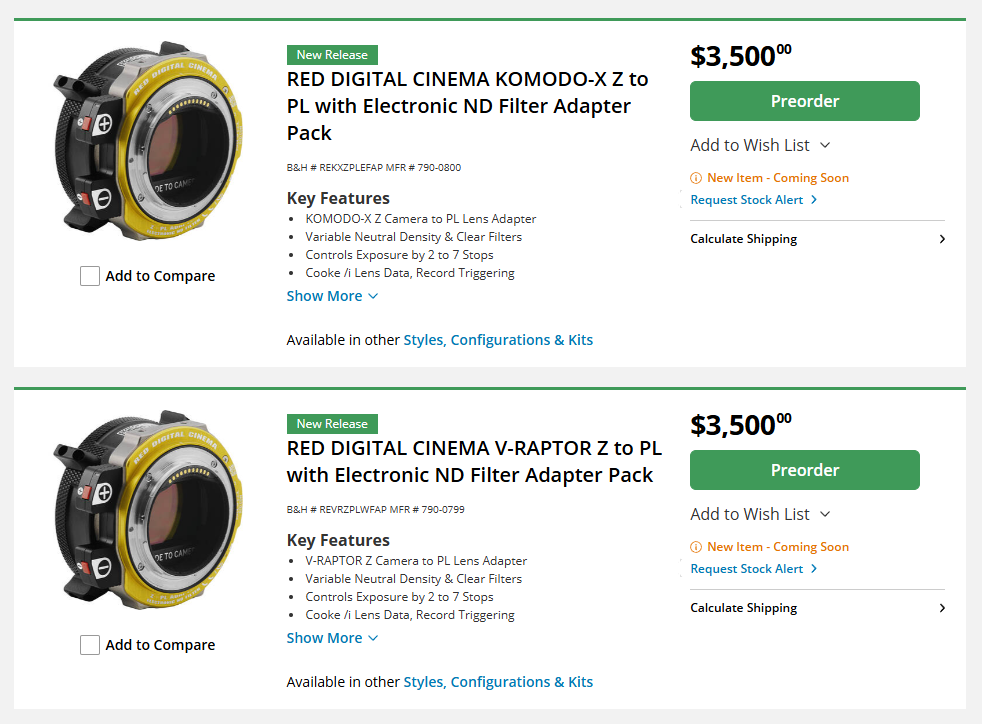Viewport: 982px width, 724px height.
Task: Open the V-RAPTOR Z to PL product title
Action: 473,461
